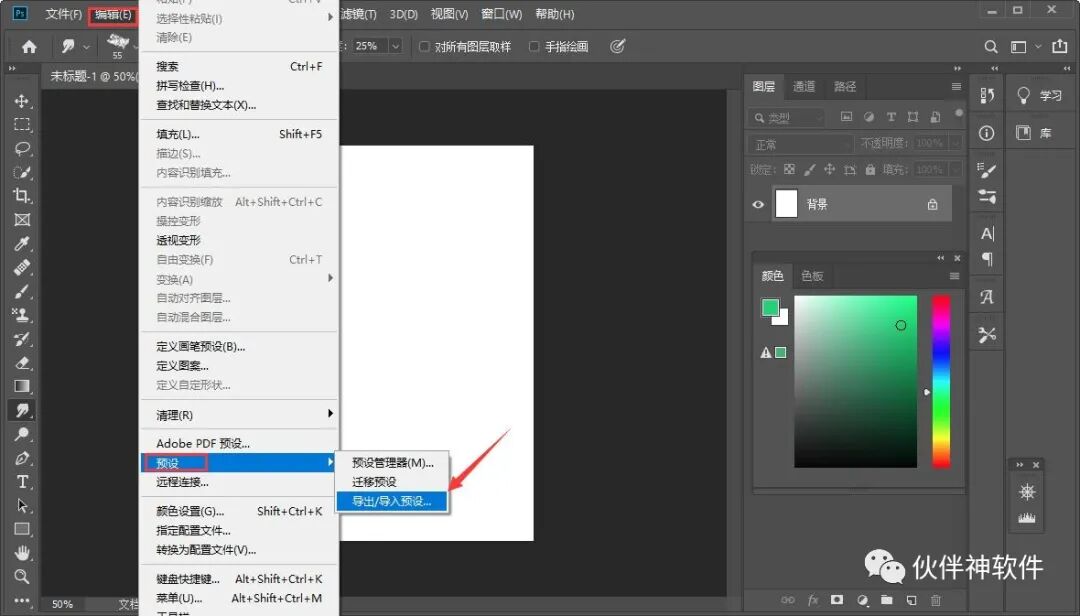1080x616 pixels.
Task: Select the Eraser tool
Action: click(x=22, y=362)
